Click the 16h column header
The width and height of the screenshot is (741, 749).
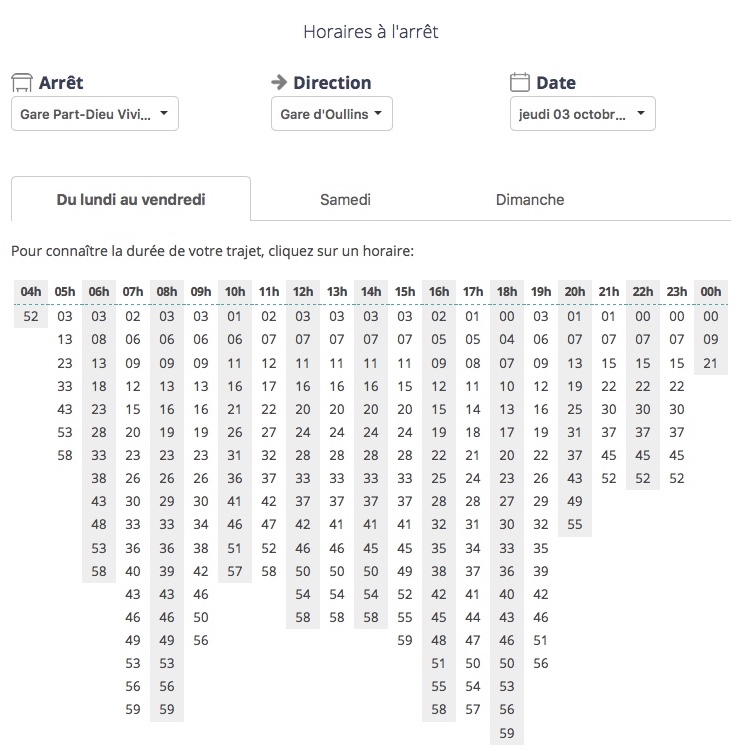click(439, 292)
